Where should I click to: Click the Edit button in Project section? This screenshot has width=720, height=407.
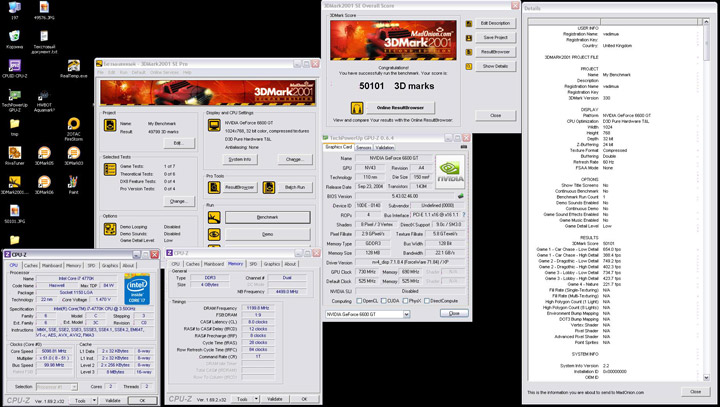(179, 143)
